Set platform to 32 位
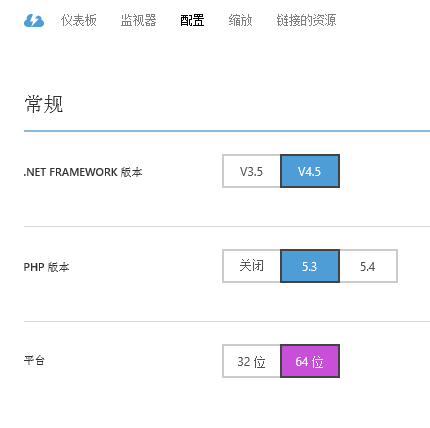The height and width of the screenshot is (428, 430). [251, 361]
